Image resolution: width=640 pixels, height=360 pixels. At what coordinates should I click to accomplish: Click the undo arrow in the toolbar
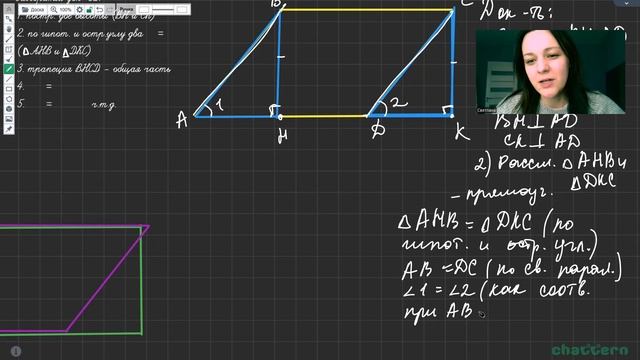tap(100, 9)
